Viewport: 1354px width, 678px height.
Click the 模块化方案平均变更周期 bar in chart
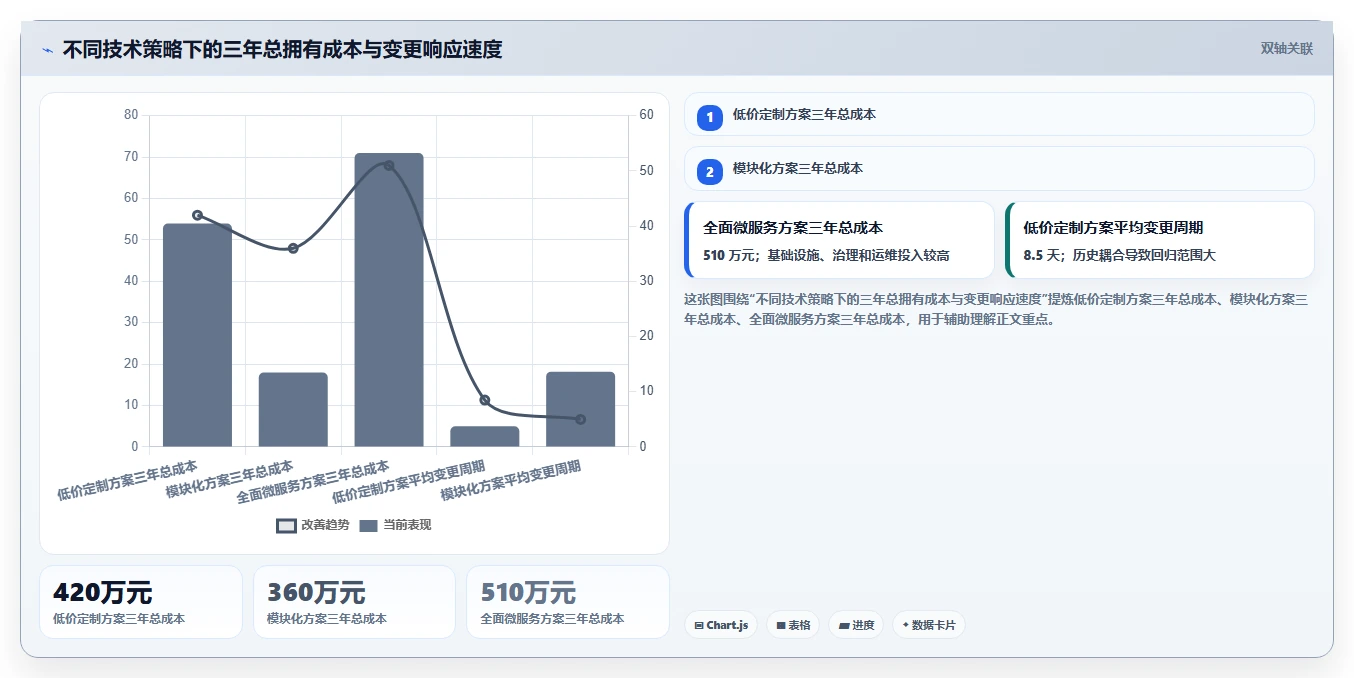point(581,409)
